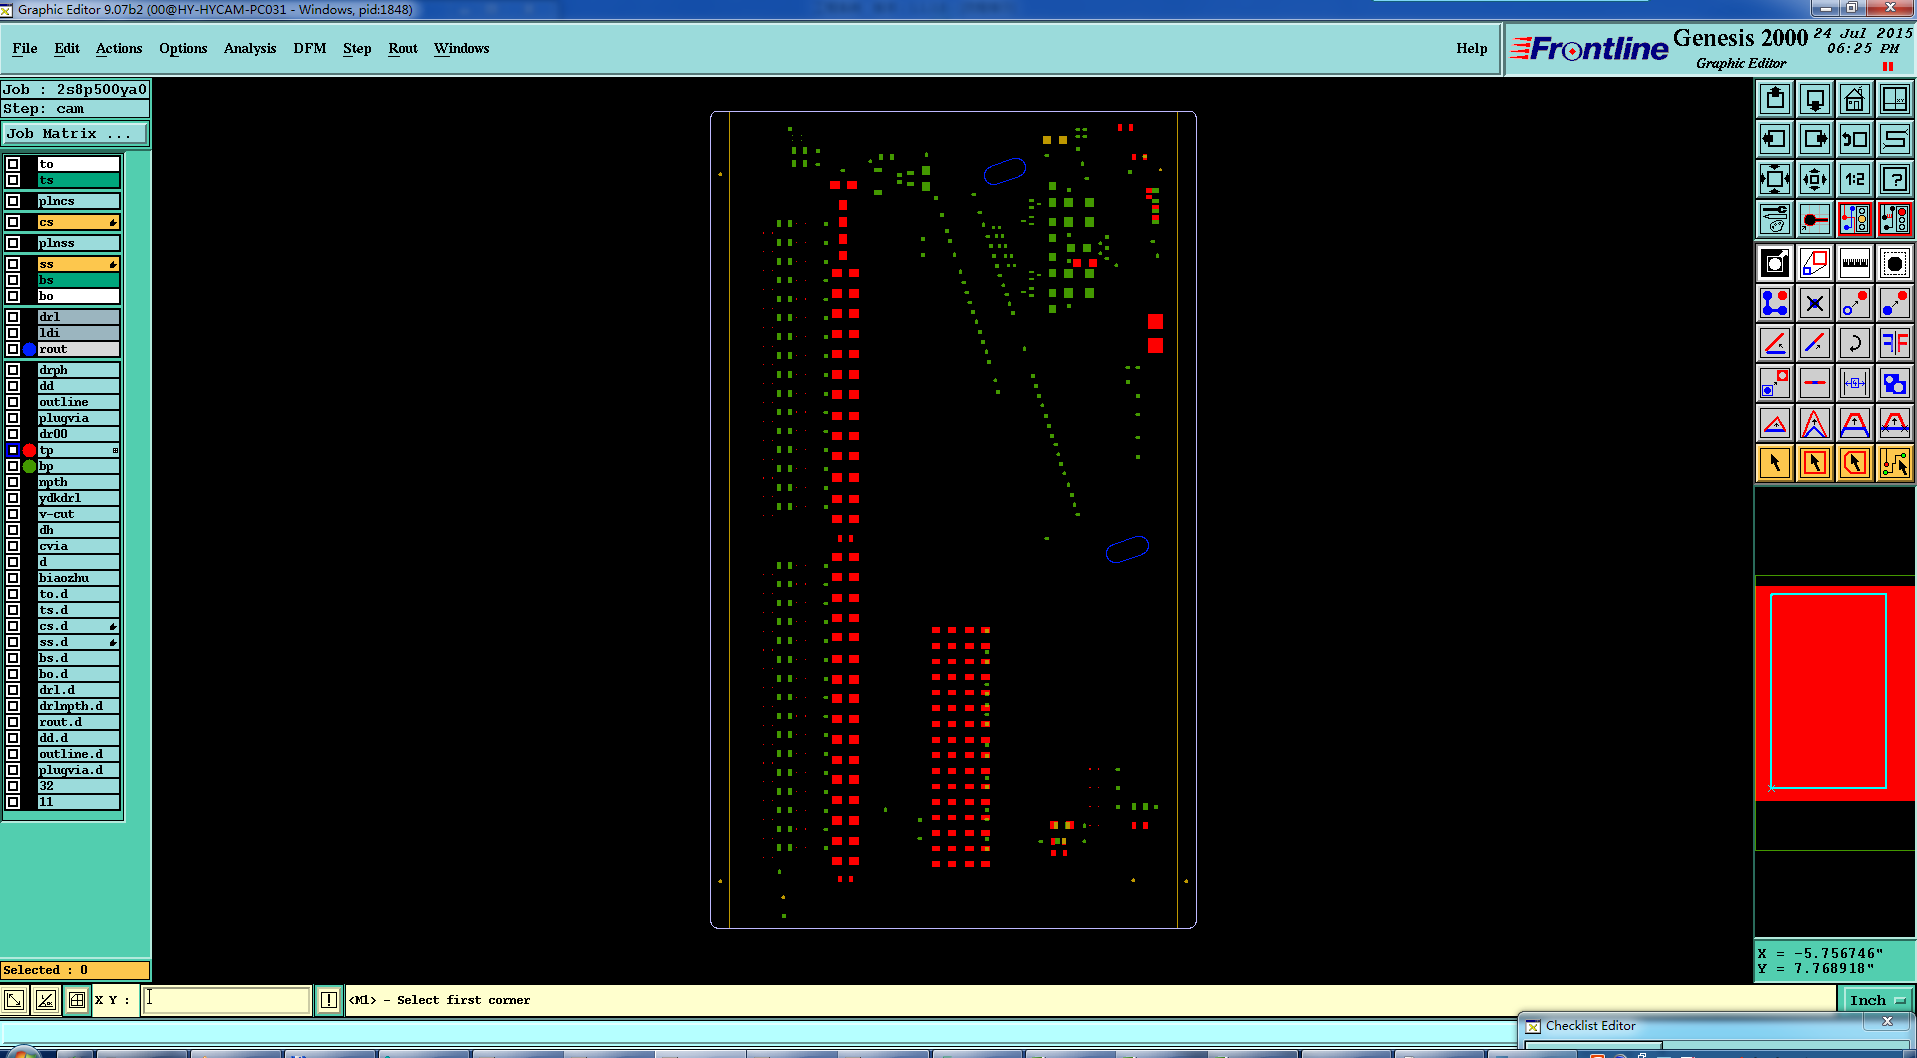Screen dimensions: 1917x1058
Task: Click the rotate feature icon
Action: coord(1855,343)
